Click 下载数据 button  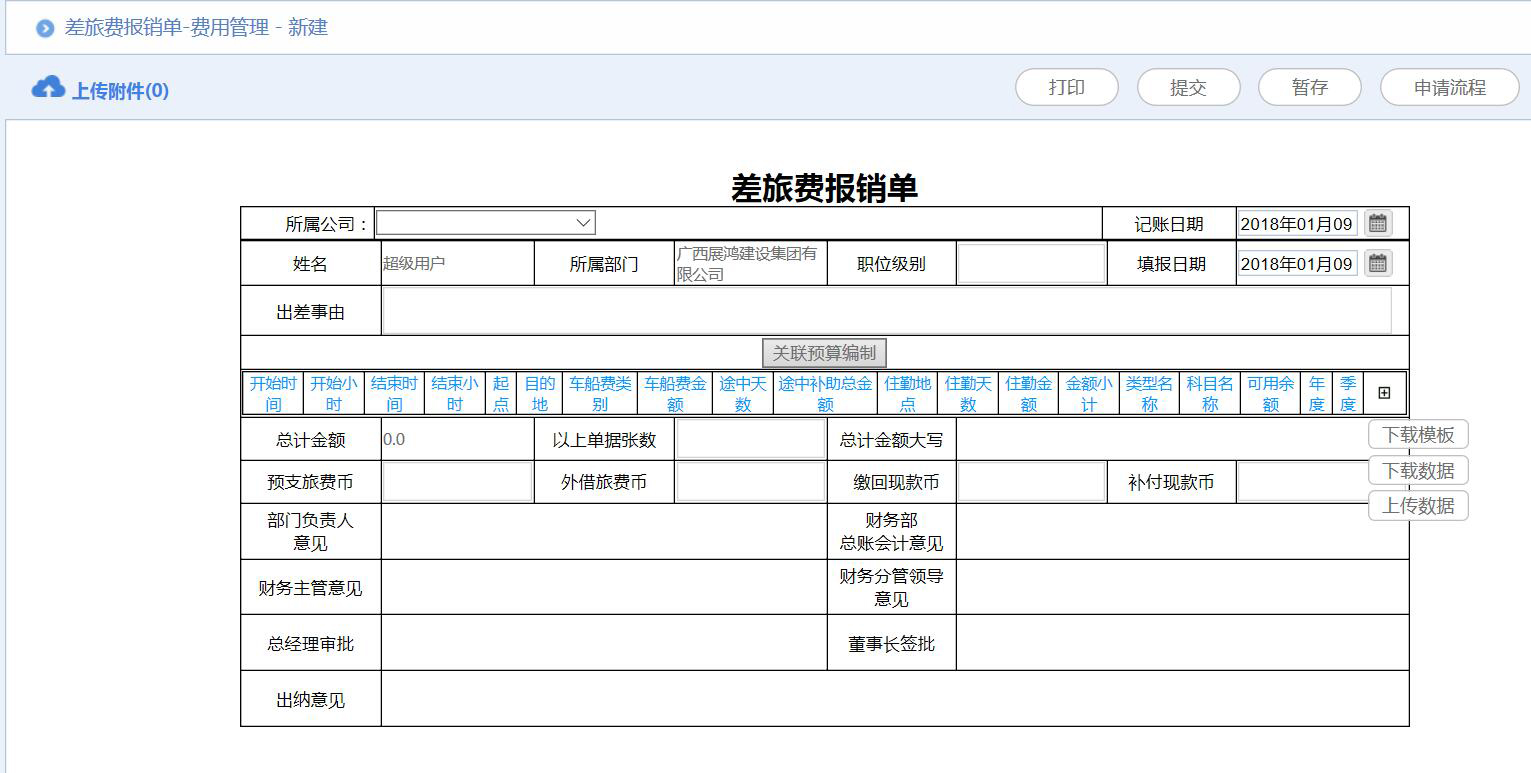pos(1417,471)
